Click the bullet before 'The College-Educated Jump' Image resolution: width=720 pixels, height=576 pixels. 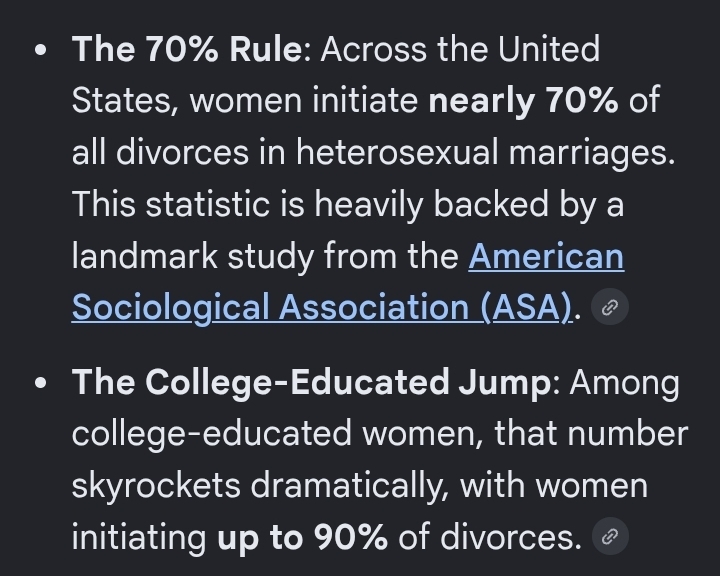pos(40,383)
